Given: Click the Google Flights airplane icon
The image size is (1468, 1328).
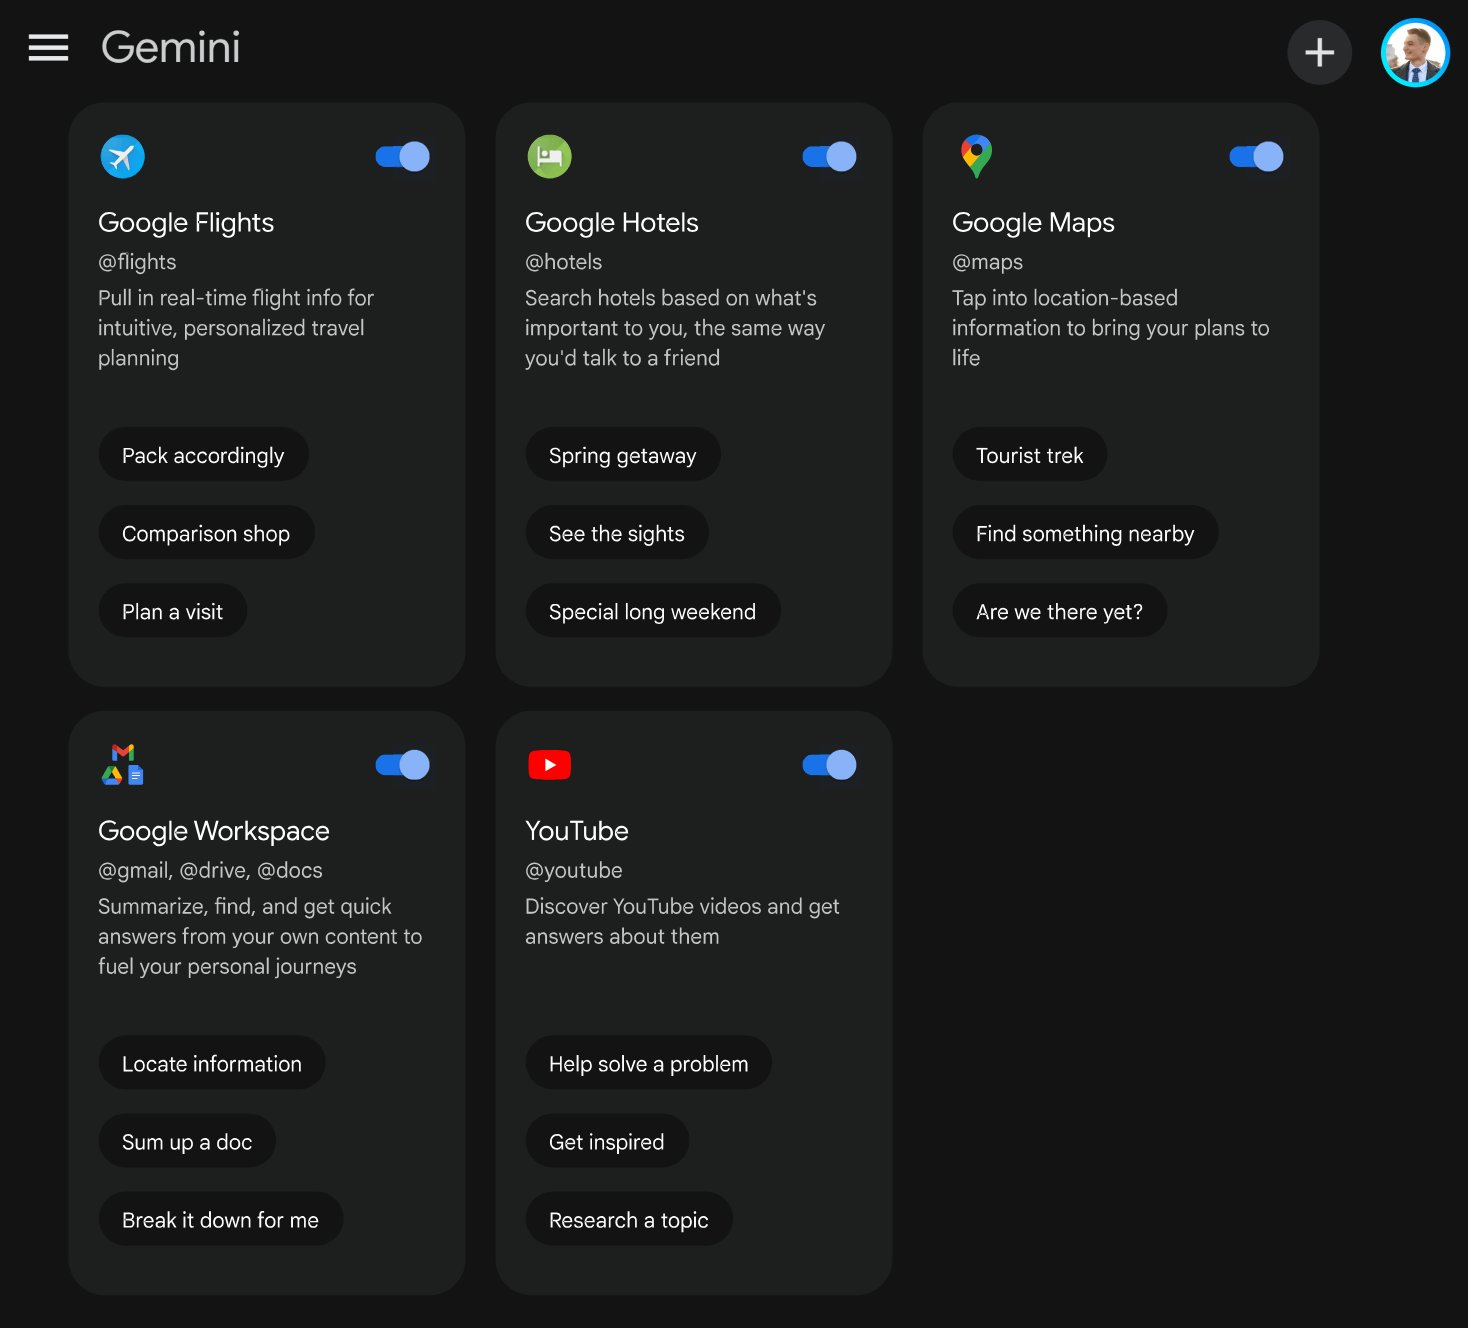Looking at the screenshot, I should 123,157.
